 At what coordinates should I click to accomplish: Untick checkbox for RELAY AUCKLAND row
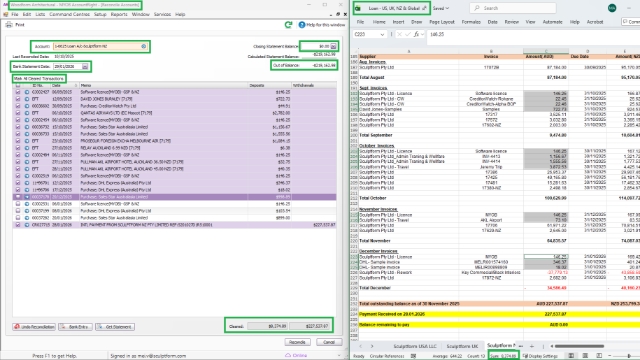click(18, 148)
